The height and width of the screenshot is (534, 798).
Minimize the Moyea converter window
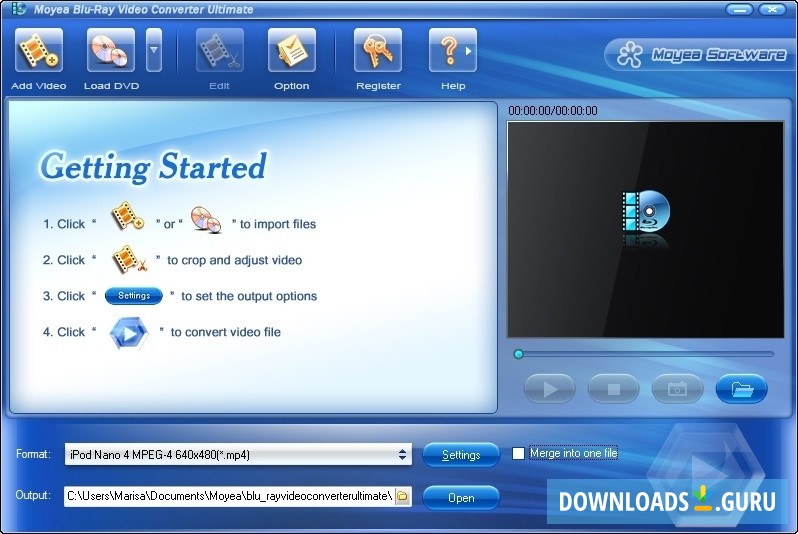click(x=739, y=10)
